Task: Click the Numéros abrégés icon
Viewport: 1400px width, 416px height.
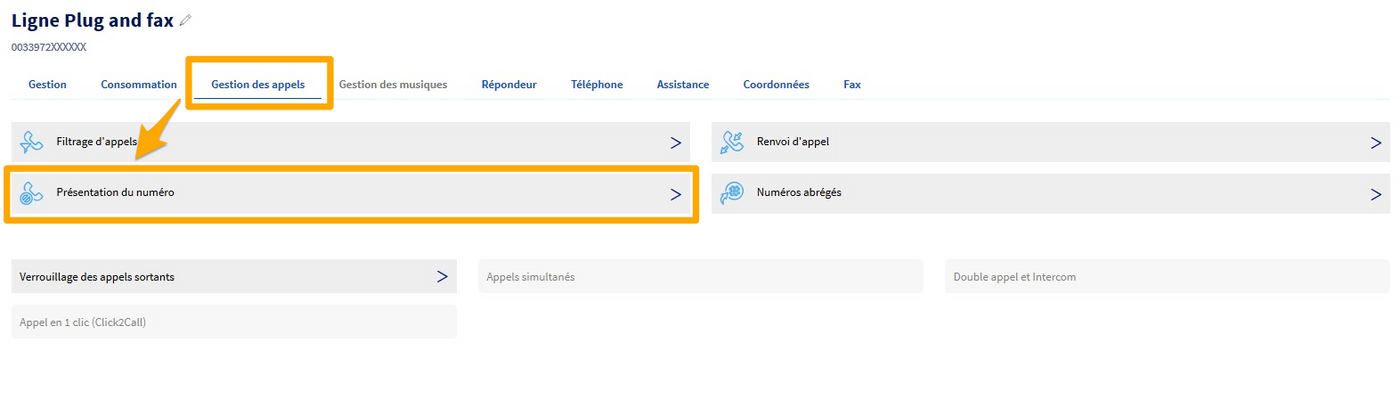Action: pyautogui.click(x=732, y=193)
